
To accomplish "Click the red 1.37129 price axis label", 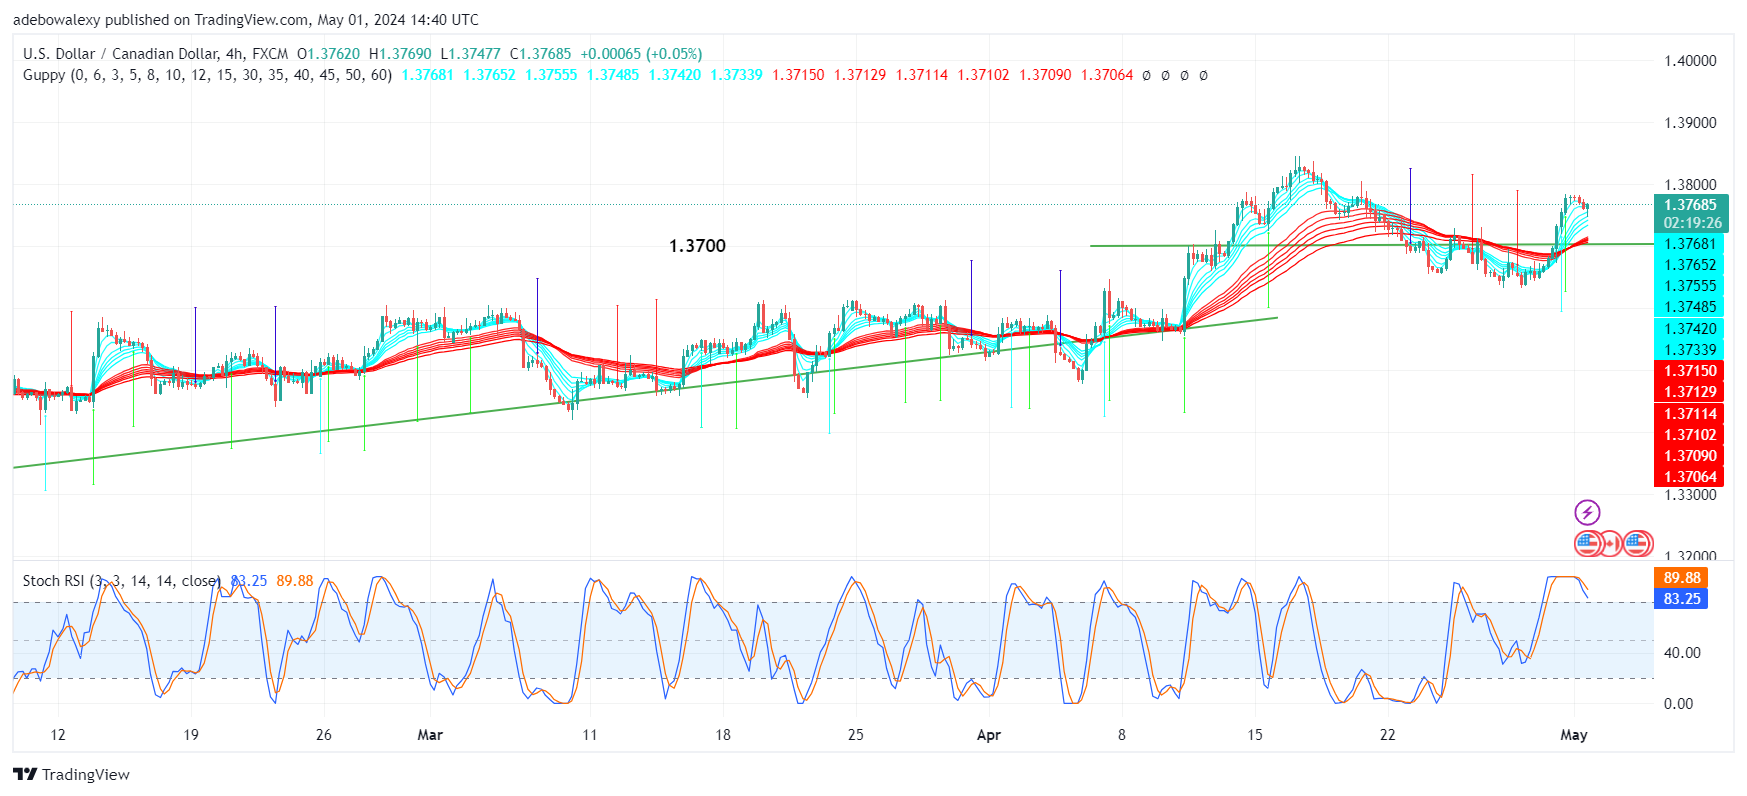I will [x=1690, y=392].
